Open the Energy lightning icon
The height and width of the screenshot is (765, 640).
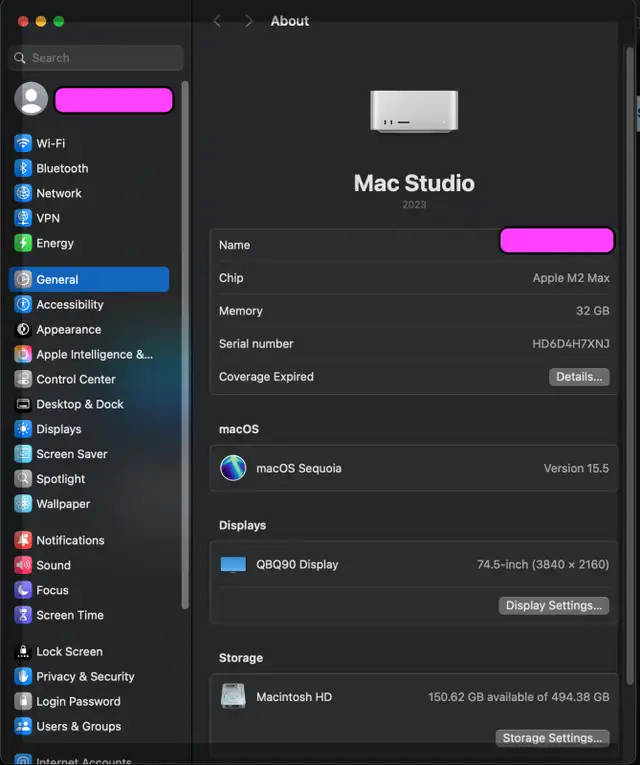point(23,242)
